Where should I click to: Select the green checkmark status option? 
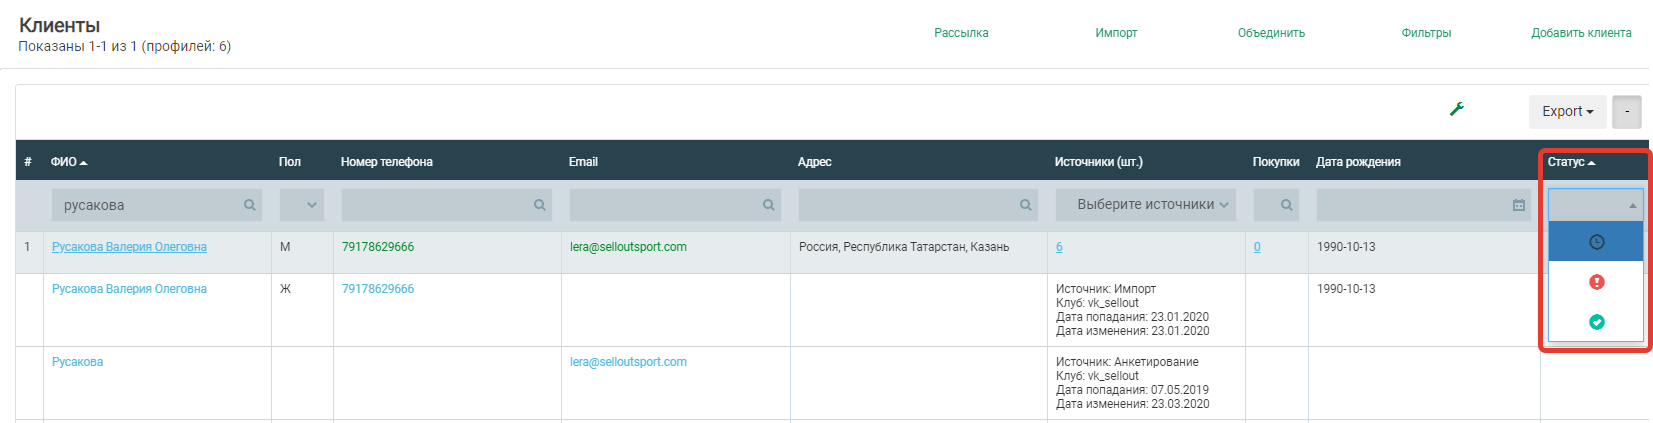tap(1596, 322)
